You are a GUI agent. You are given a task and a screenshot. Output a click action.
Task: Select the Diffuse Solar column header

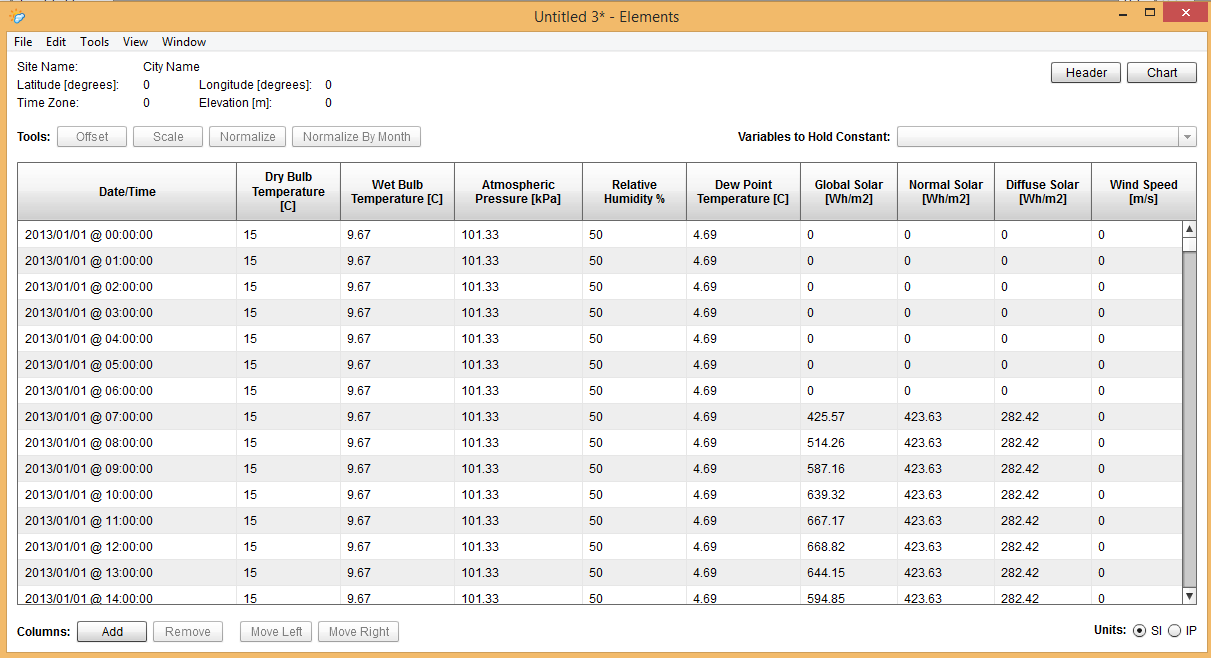pos(1043,192)
